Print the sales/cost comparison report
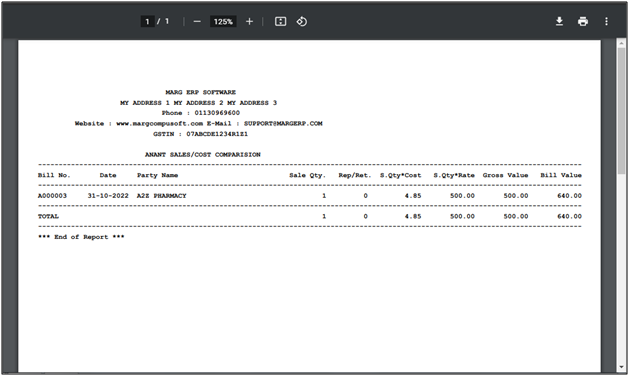 pyautogui.click(x=583, y=21)
